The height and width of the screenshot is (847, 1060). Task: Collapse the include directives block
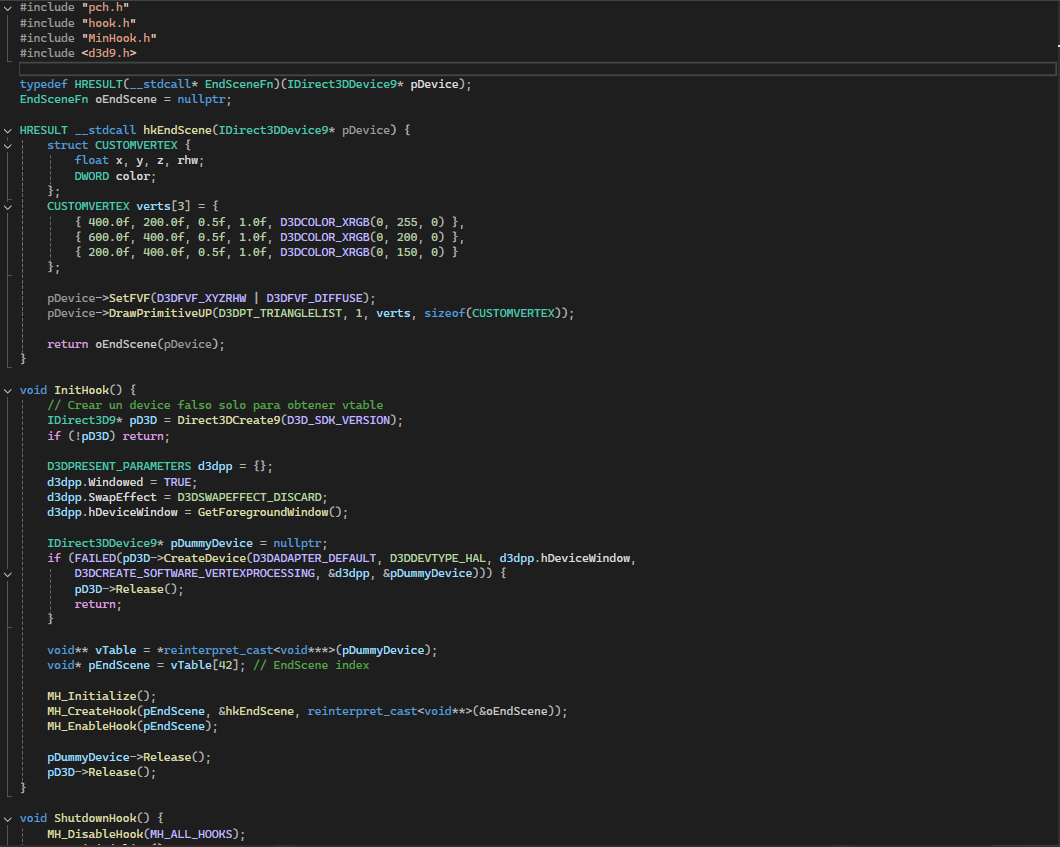pos(7,7)
